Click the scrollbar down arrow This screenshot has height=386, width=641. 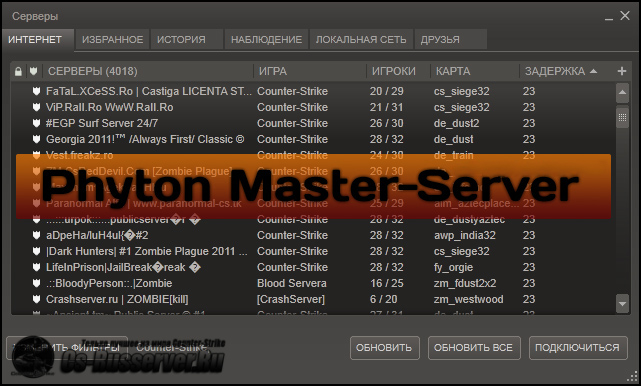[622, 304]
